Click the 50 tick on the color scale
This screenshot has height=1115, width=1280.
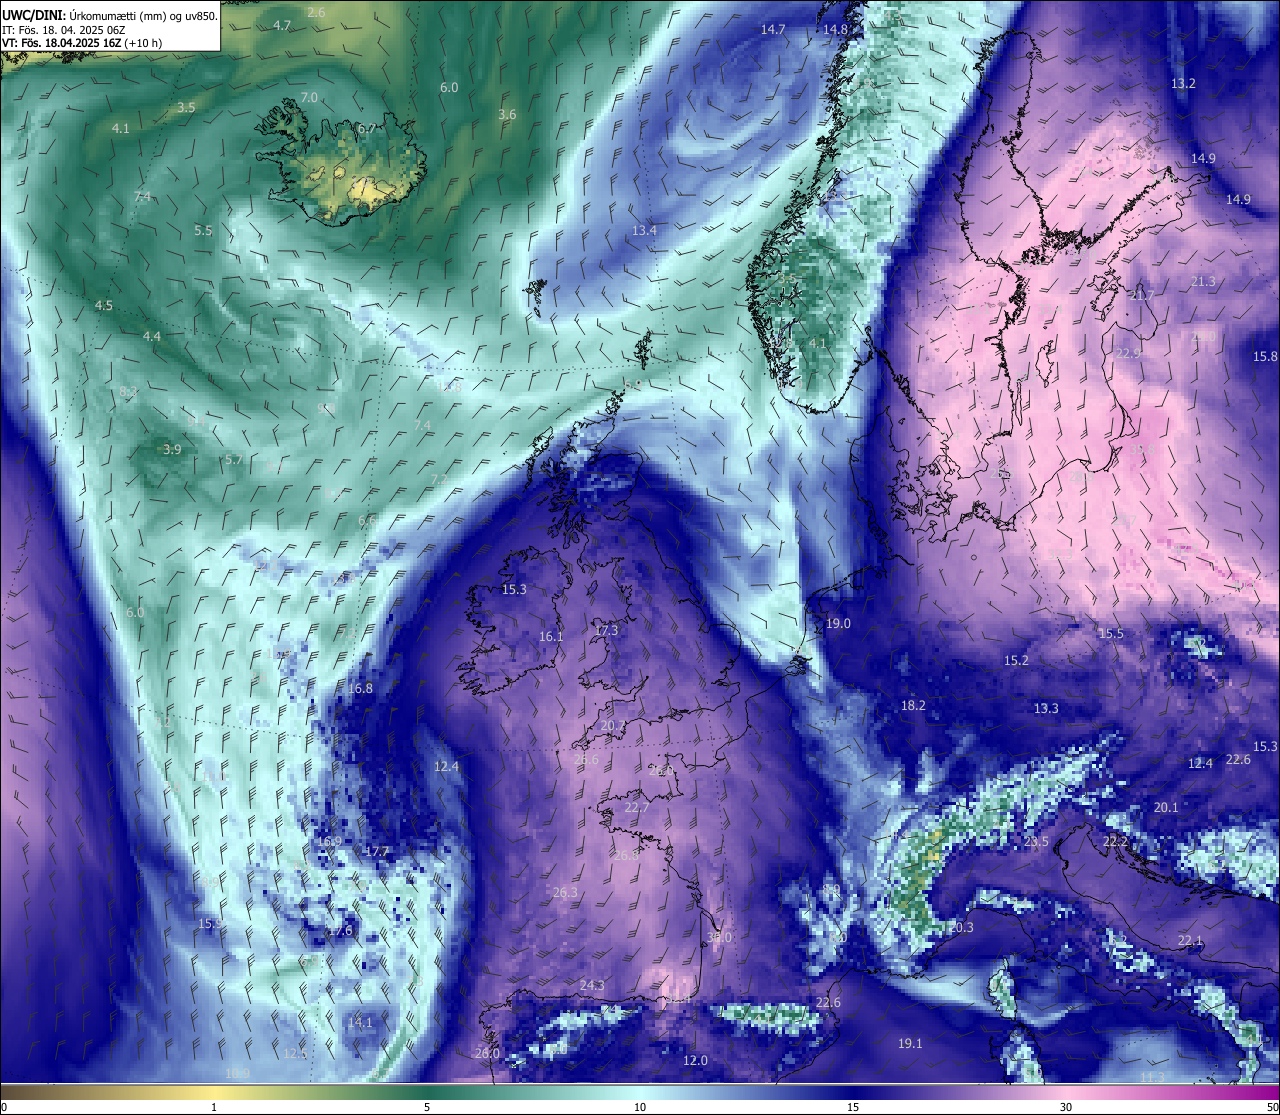1272,1107
